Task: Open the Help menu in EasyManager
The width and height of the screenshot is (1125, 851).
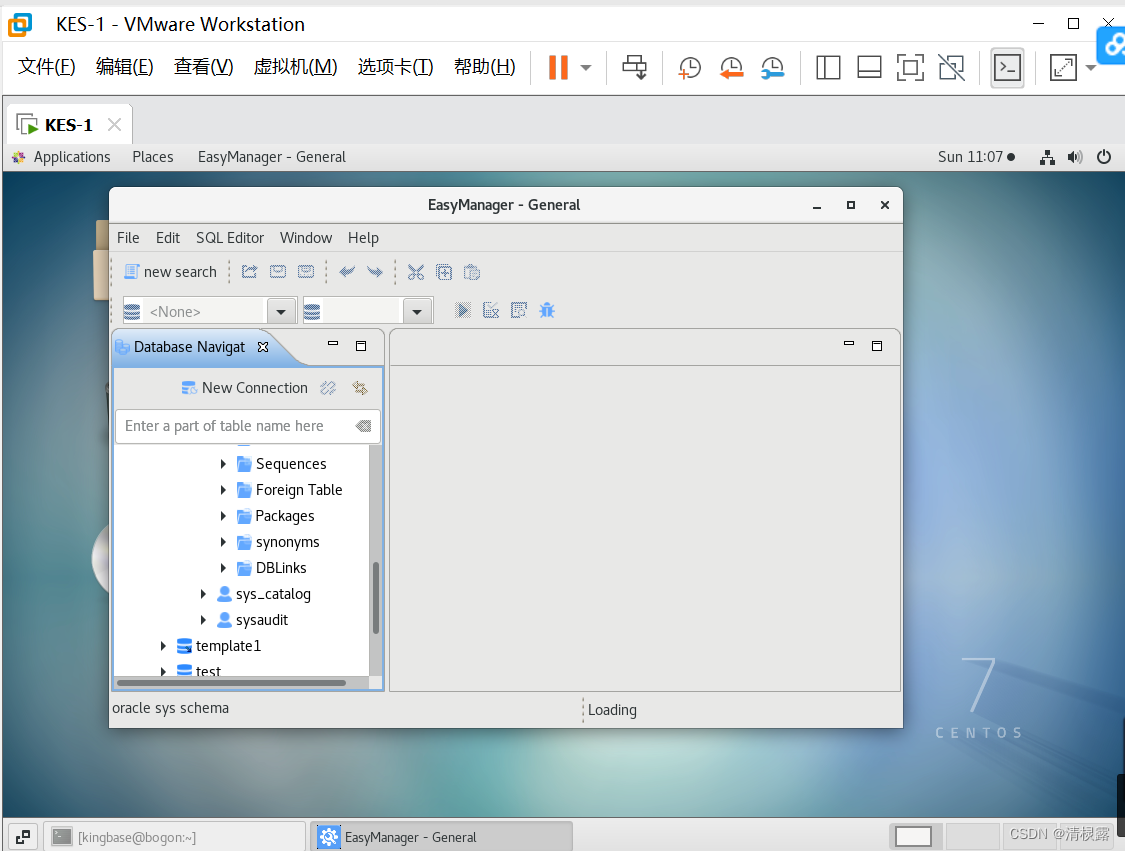Action: [363, 238]
